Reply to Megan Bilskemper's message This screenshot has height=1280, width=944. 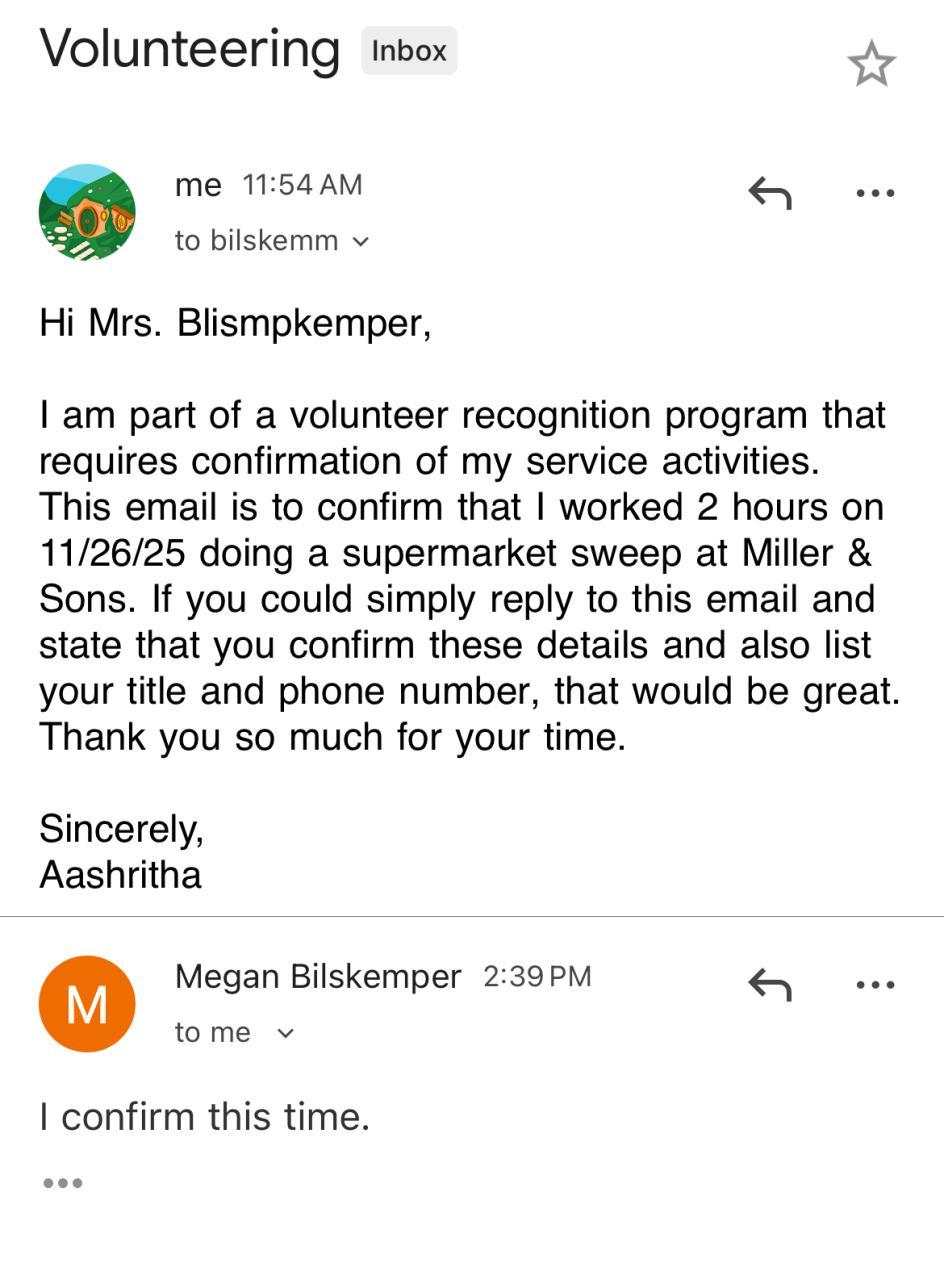pyautogui.click(x=769, y=984)
